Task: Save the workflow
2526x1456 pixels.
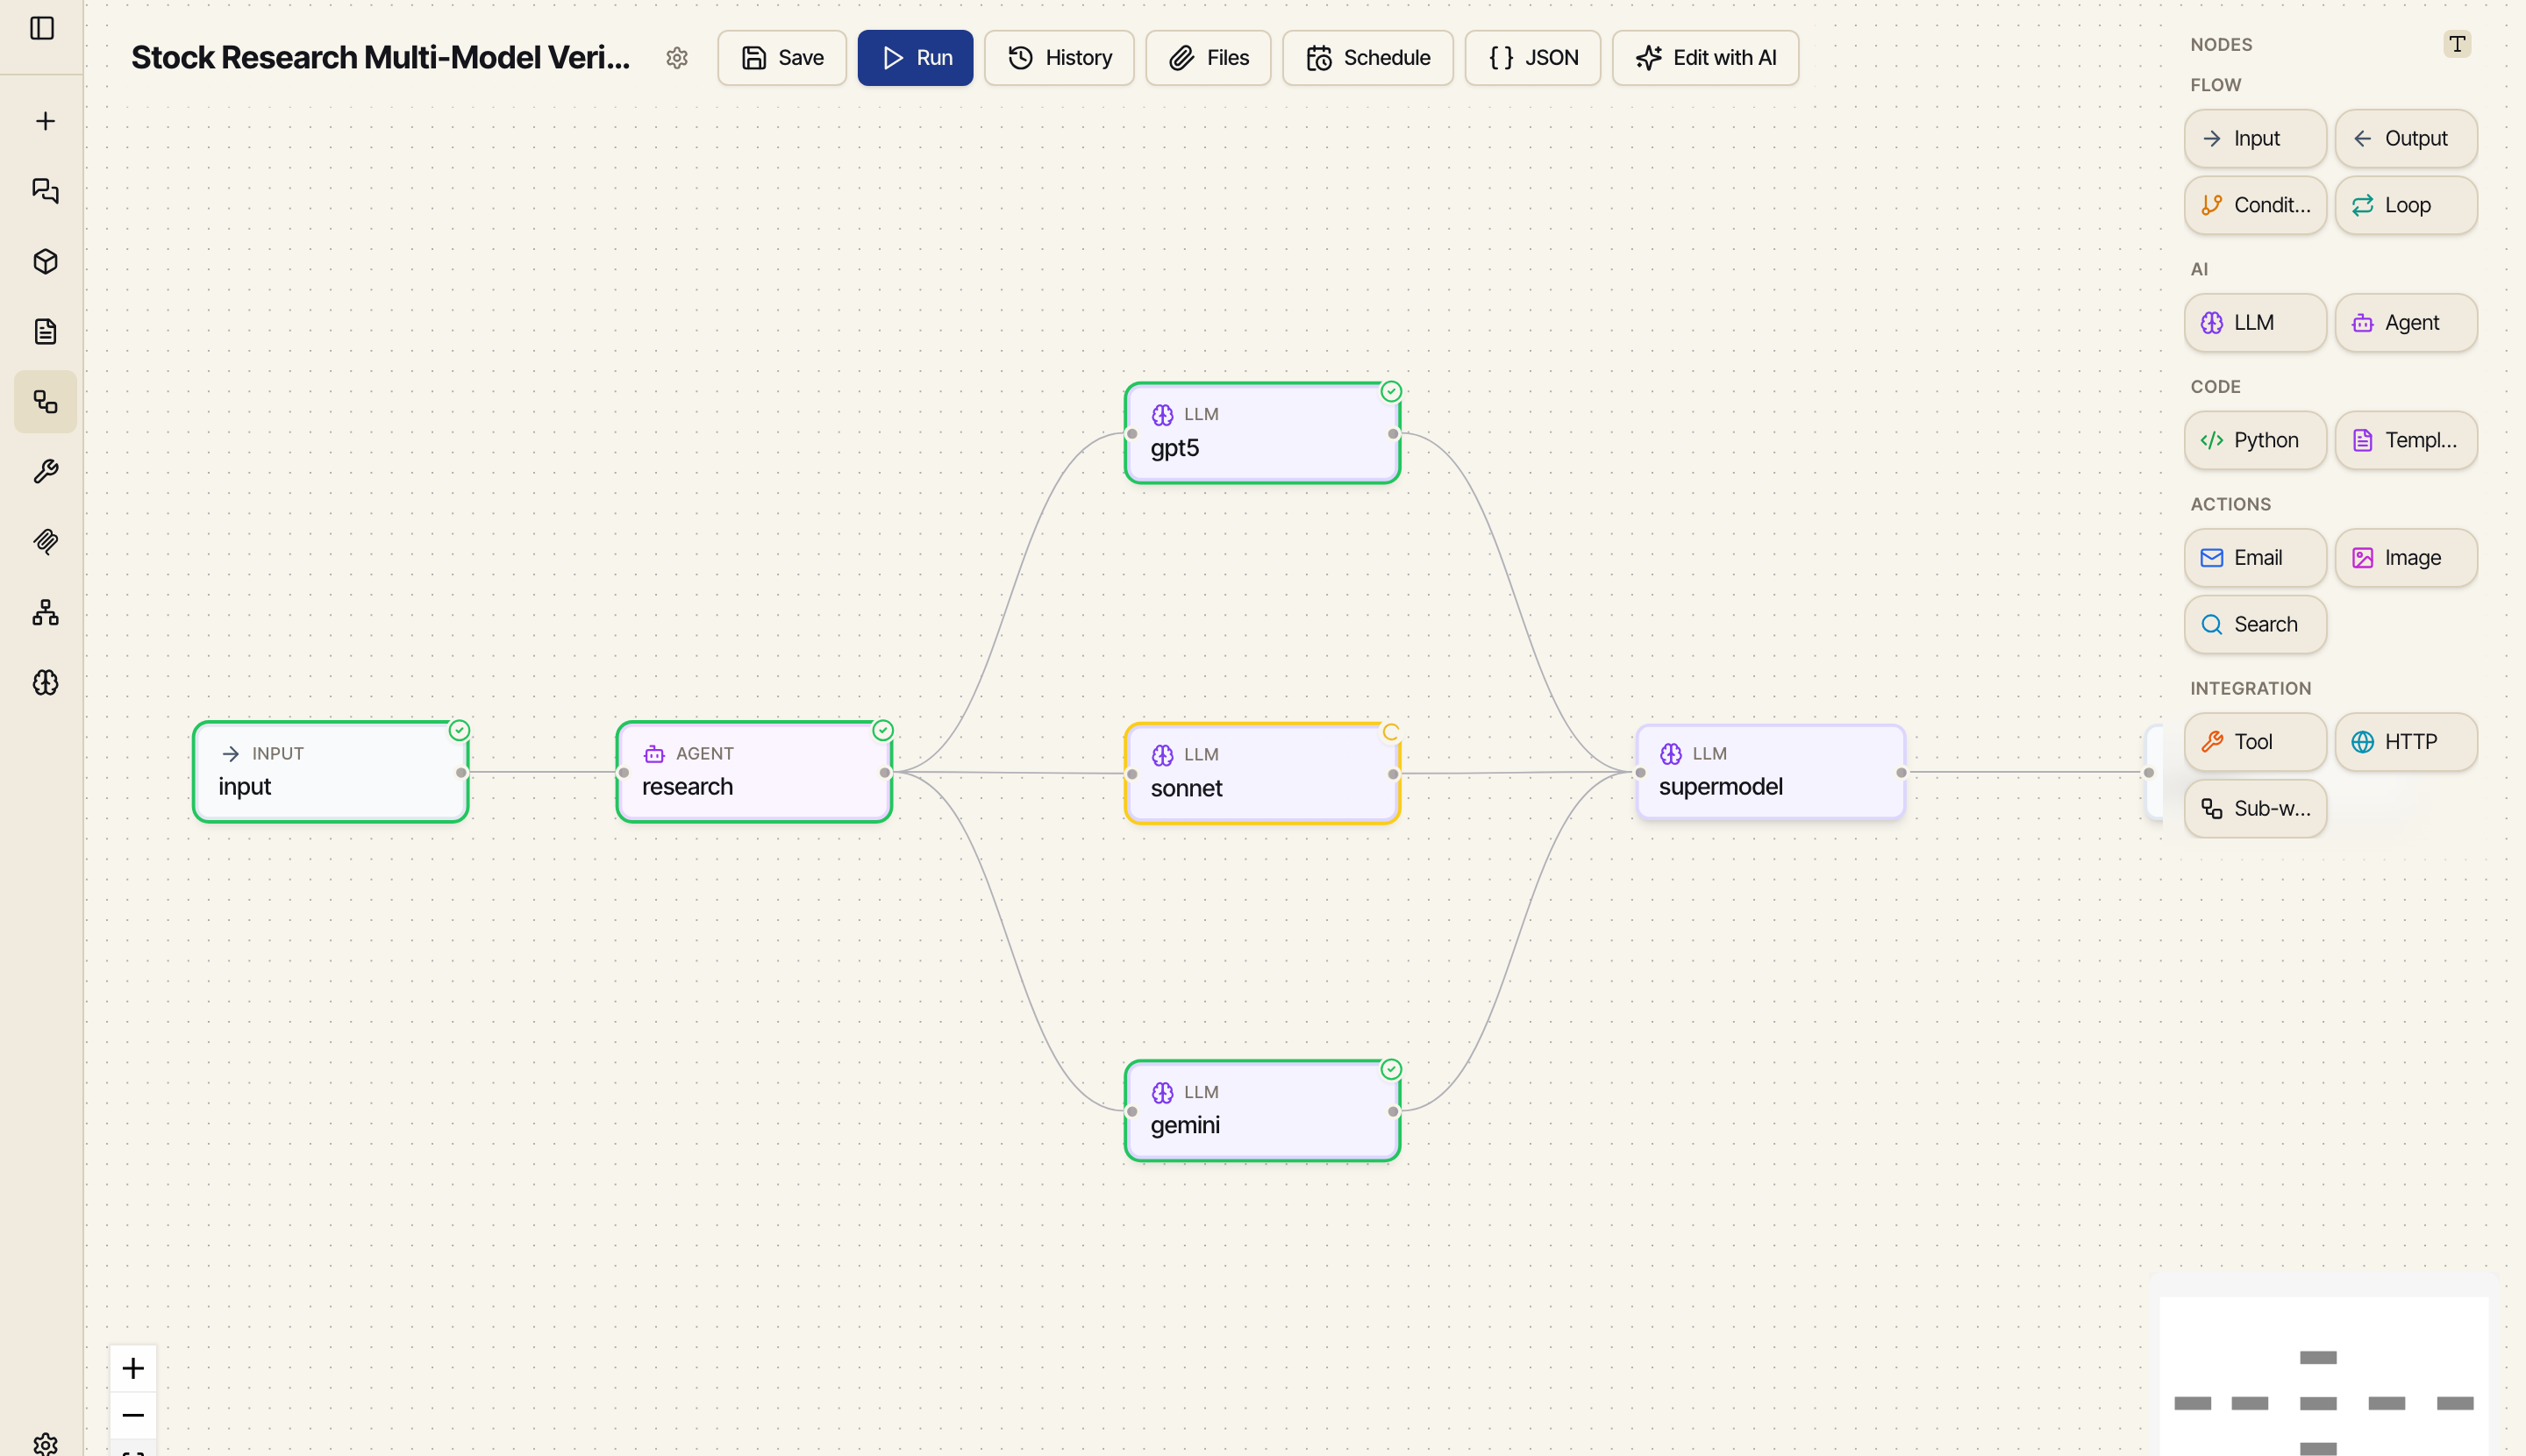Action: pyautogui.click(x=782, y=58)
